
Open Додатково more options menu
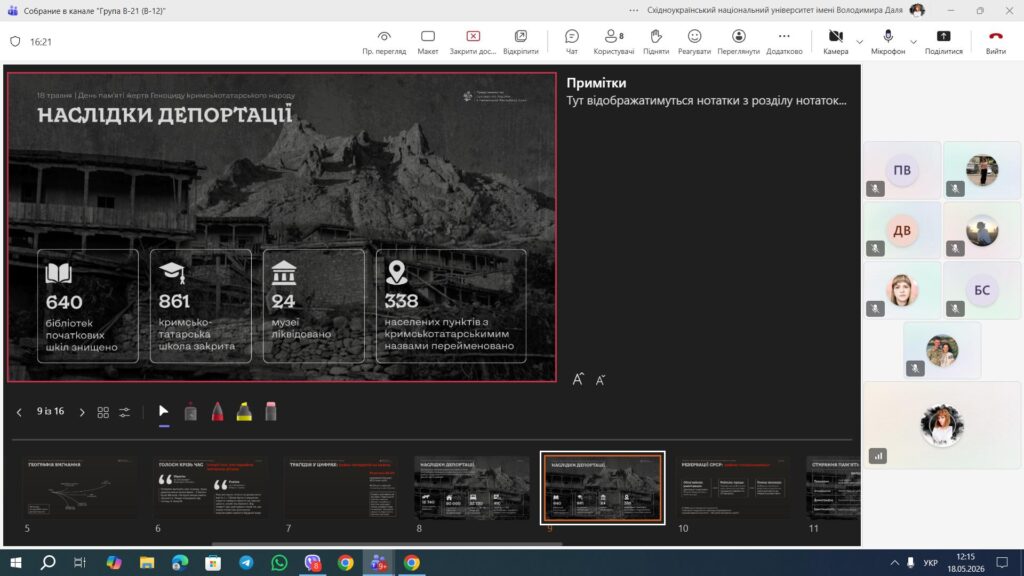pos(784,42)
